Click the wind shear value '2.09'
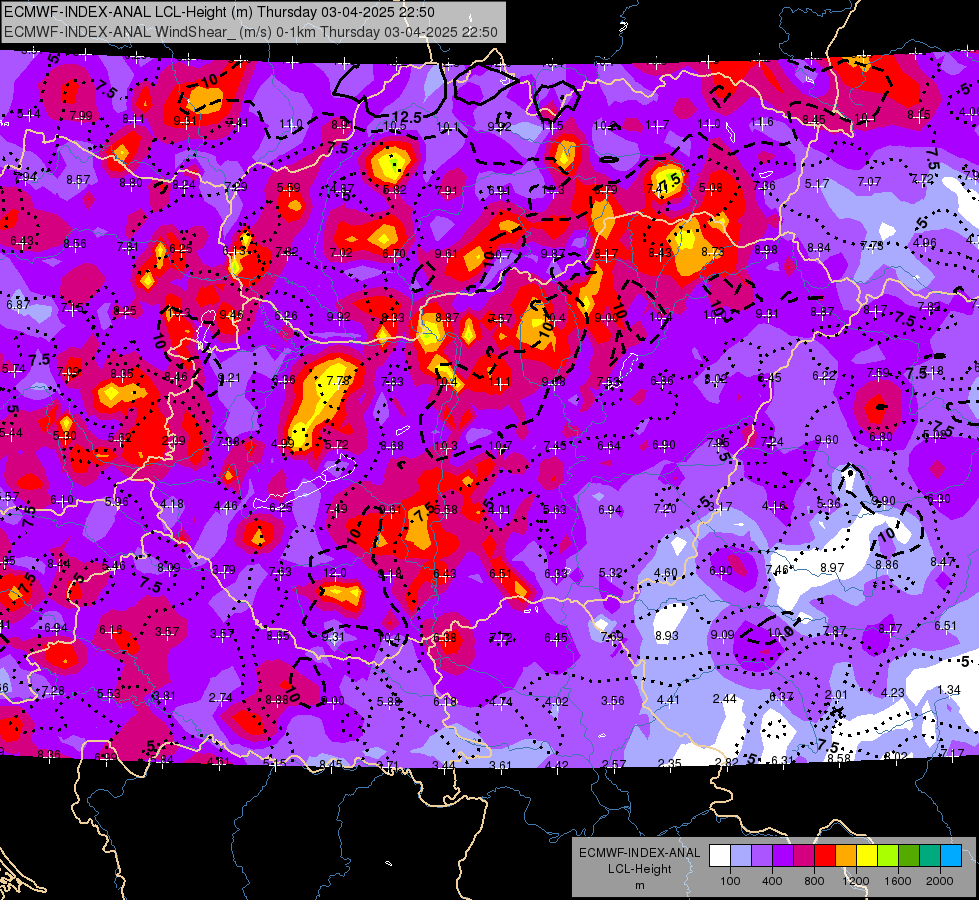The image size is (979, 900). point(174,440)
